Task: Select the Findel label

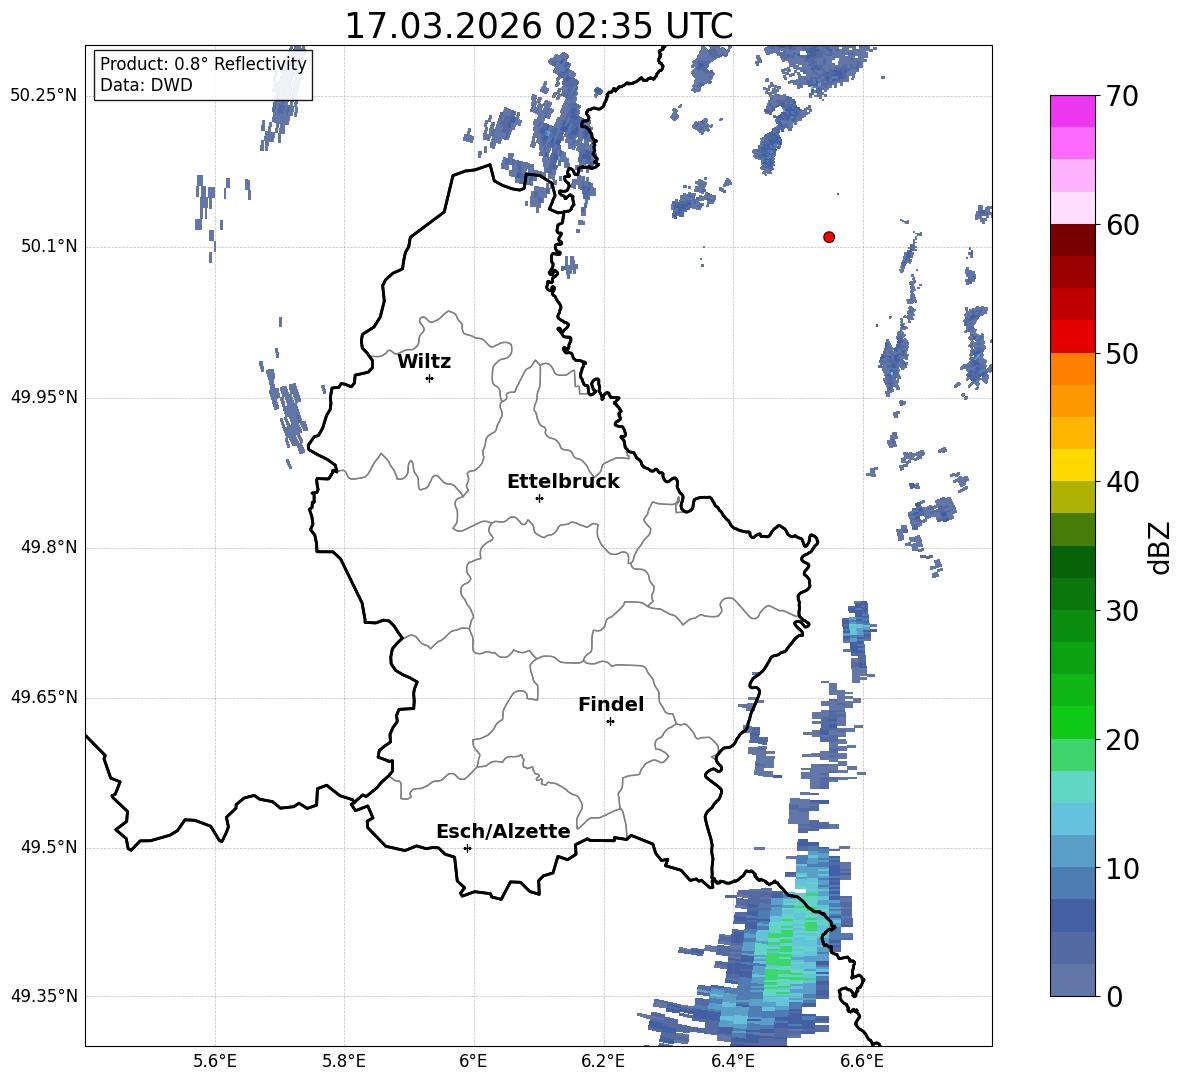Action: click(x=611, y=704)
